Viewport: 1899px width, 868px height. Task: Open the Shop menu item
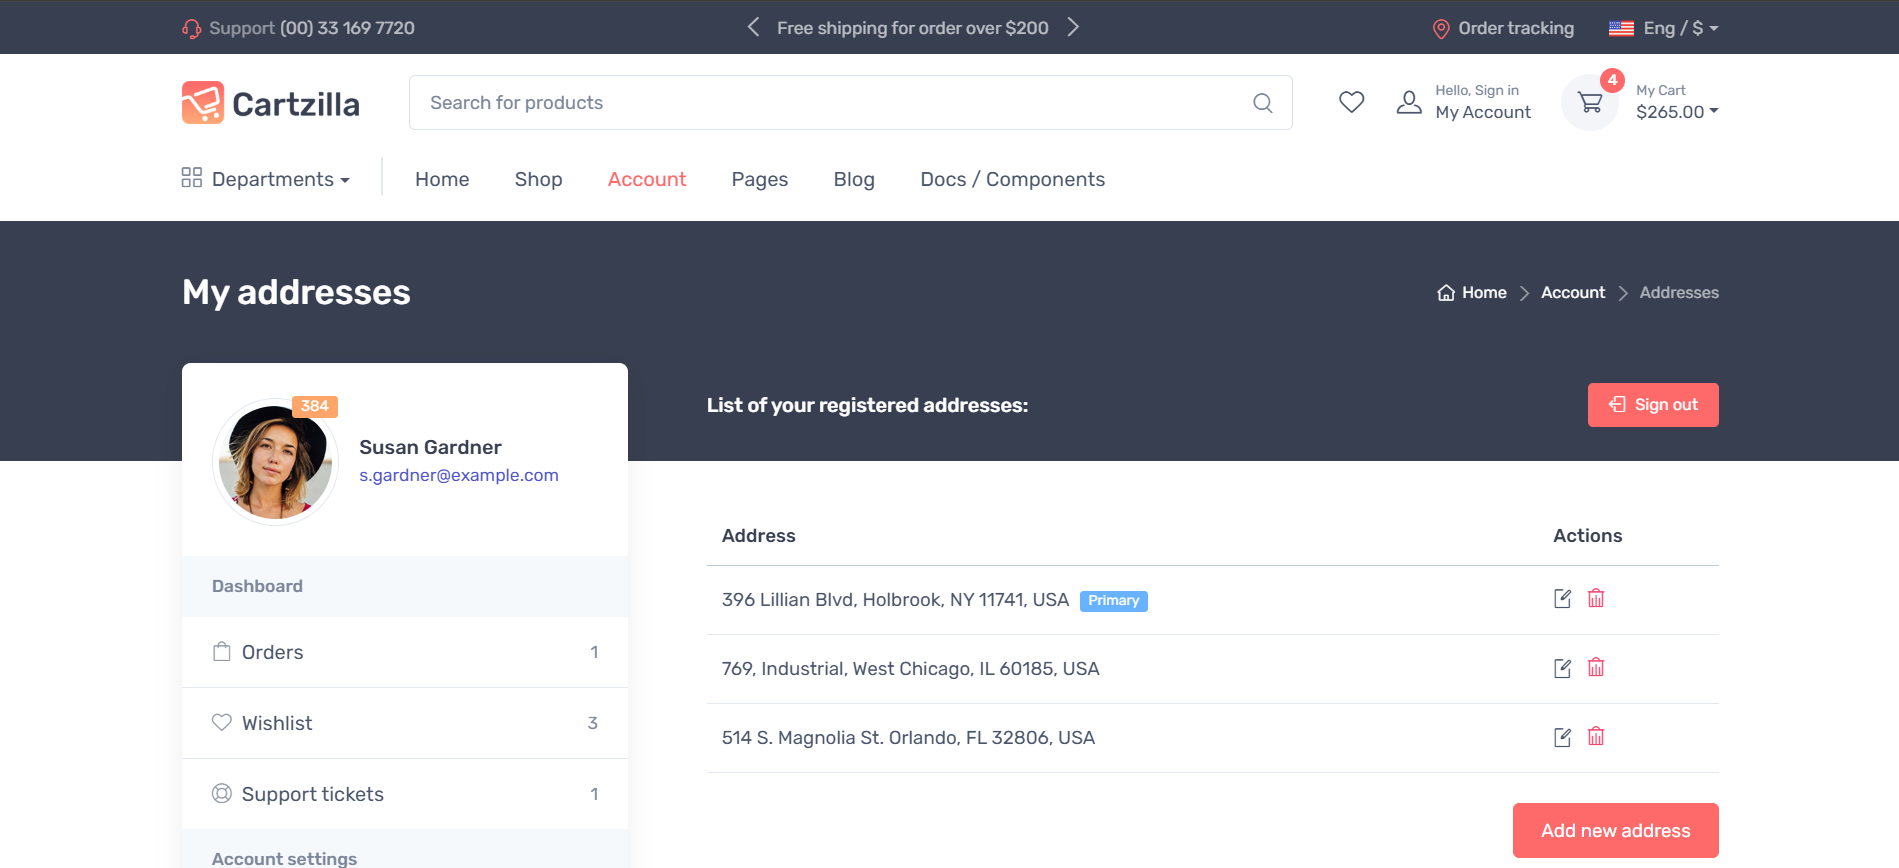[x=538, y=179]
